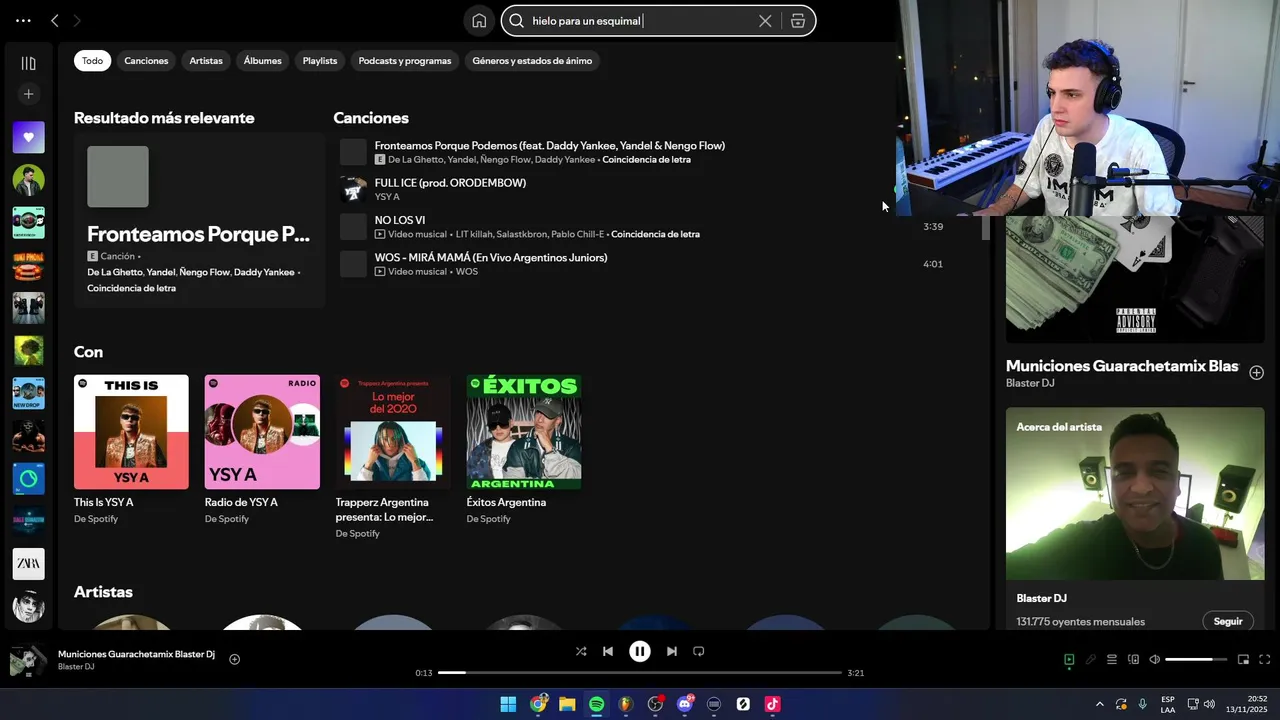Screen dimensions: 1280x720
Task: Open the Fronteamos Porque P... top result card
Action: (x=199, y=221)
